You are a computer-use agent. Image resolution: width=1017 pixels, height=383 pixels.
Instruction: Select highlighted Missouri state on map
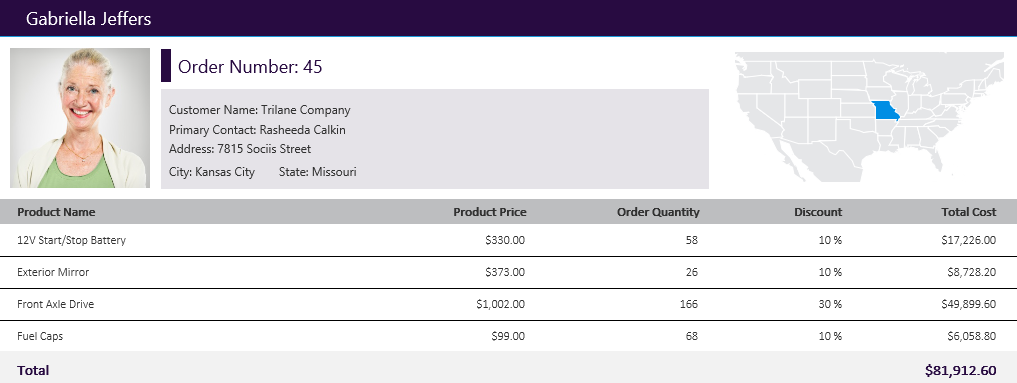(885, 111)
